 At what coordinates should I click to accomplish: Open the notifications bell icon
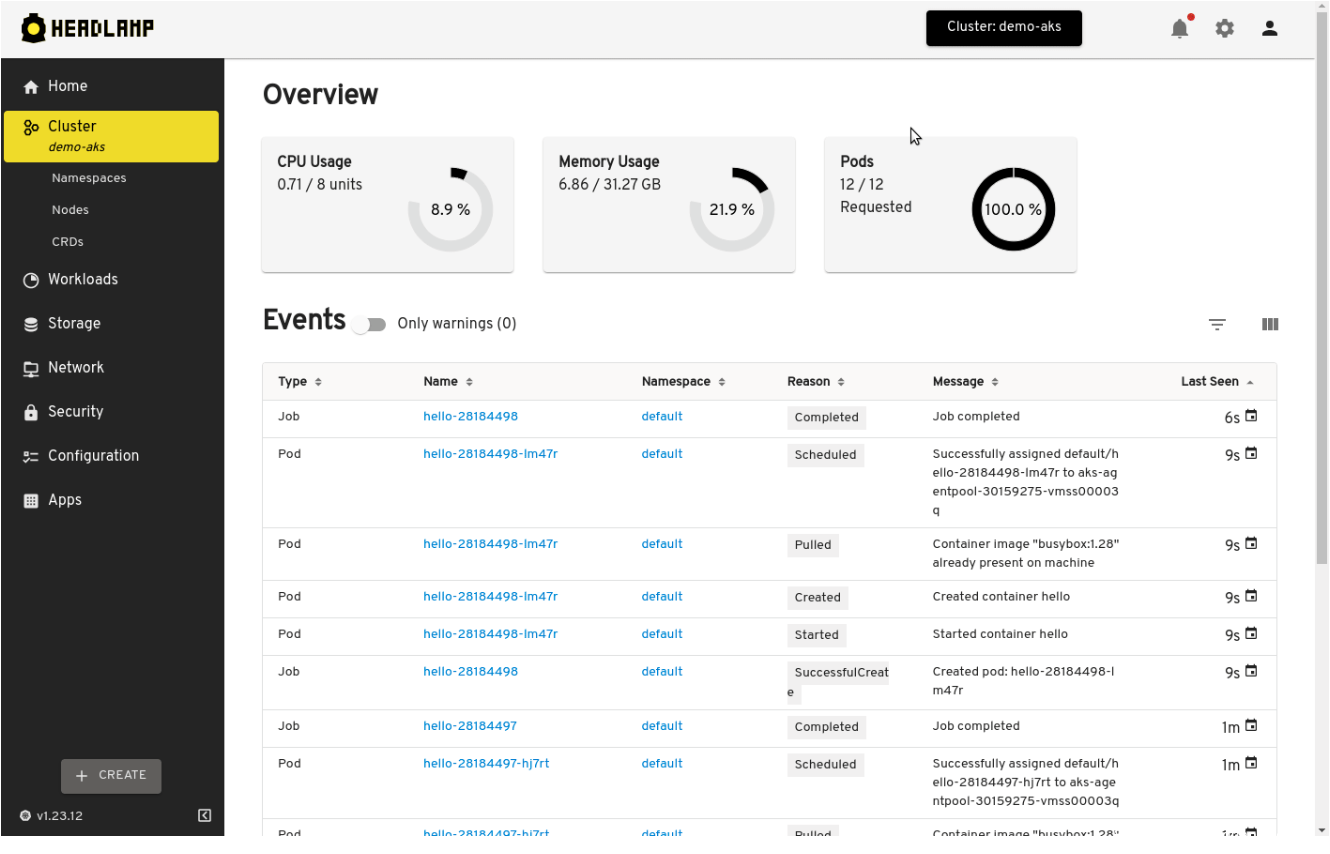1180,29
